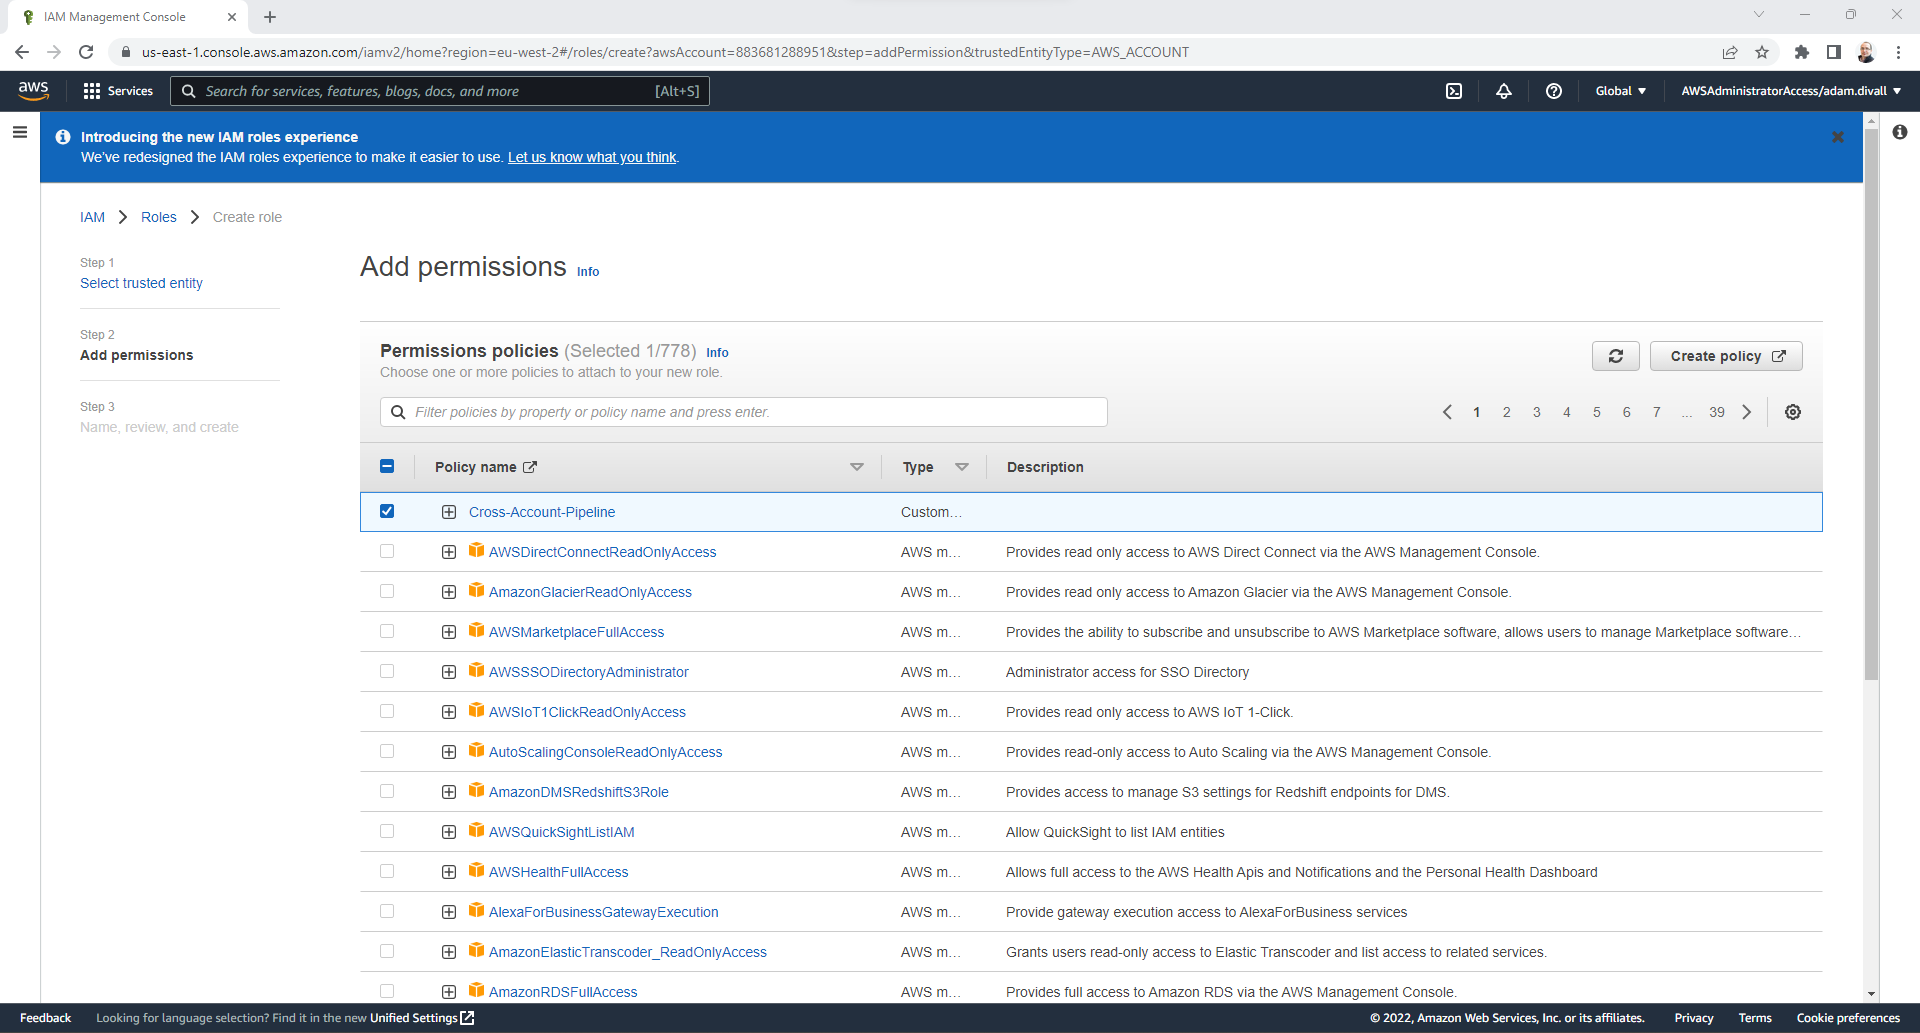Open Let us know what you think link
The height and width of the screenshot is (1033, 1920).
pos(592,157)
